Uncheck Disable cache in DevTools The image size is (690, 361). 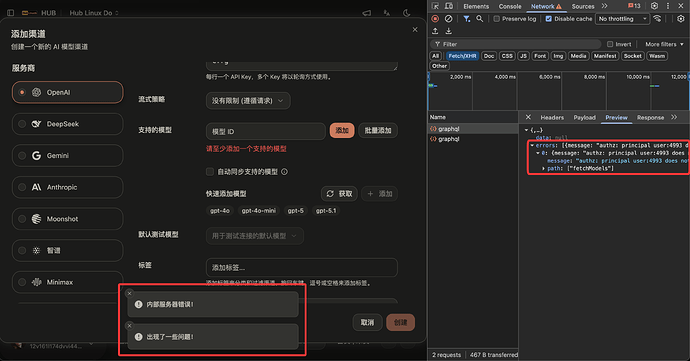(x=548, y=19)
